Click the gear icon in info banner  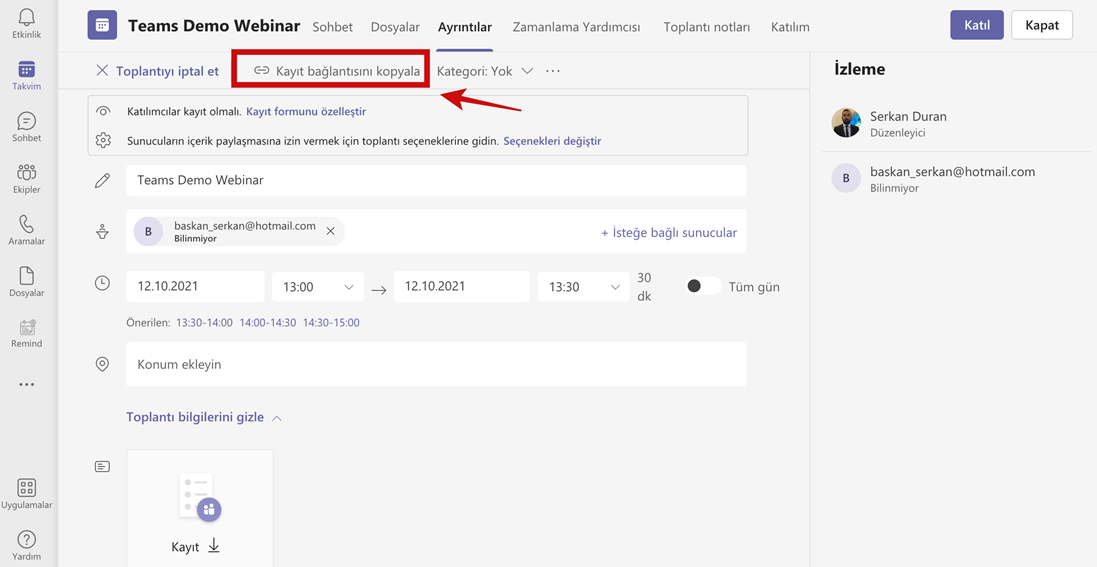pyautogui.click(x=104, y=140)
